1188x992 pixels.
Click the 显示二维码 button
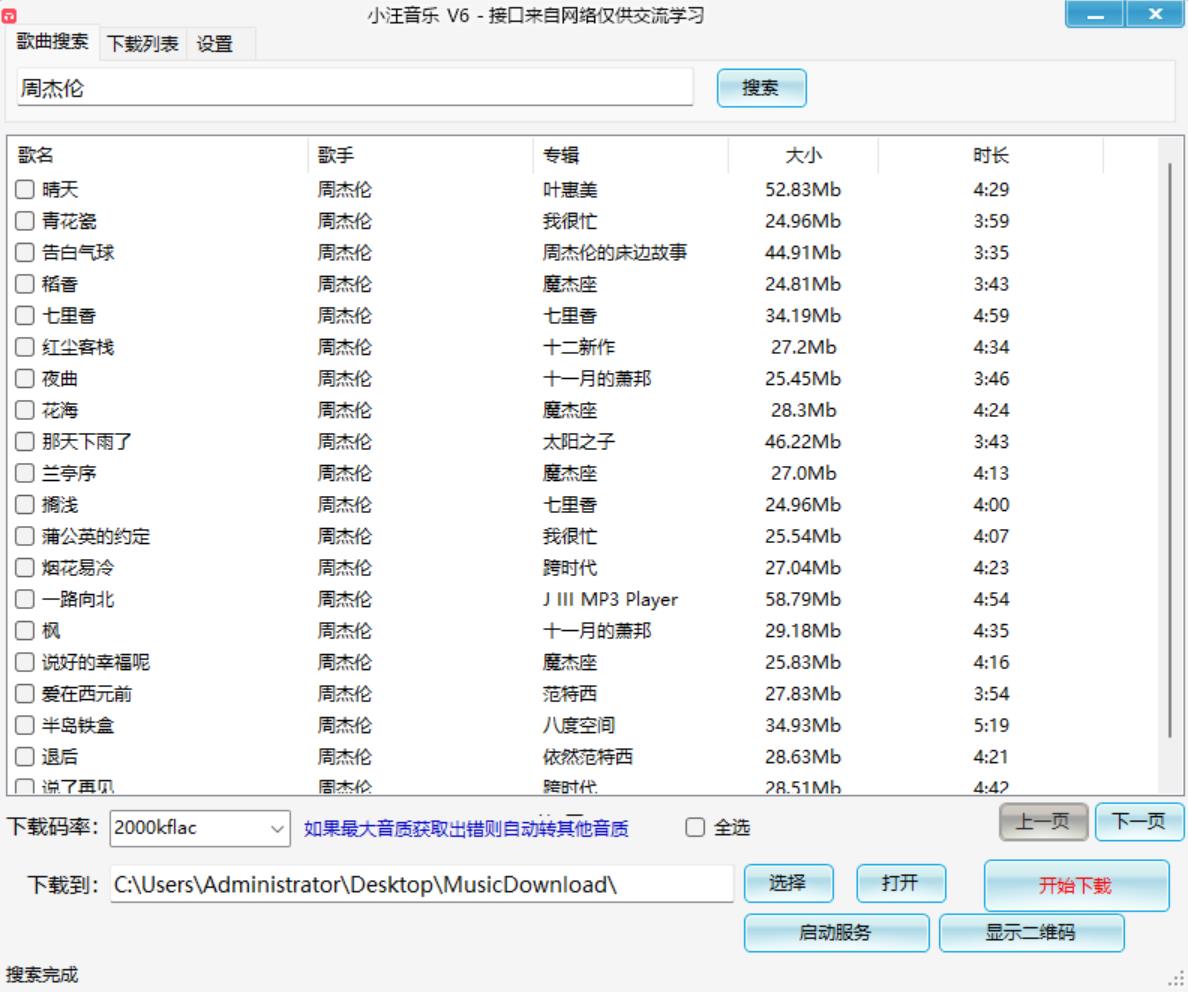[1030, 932]
